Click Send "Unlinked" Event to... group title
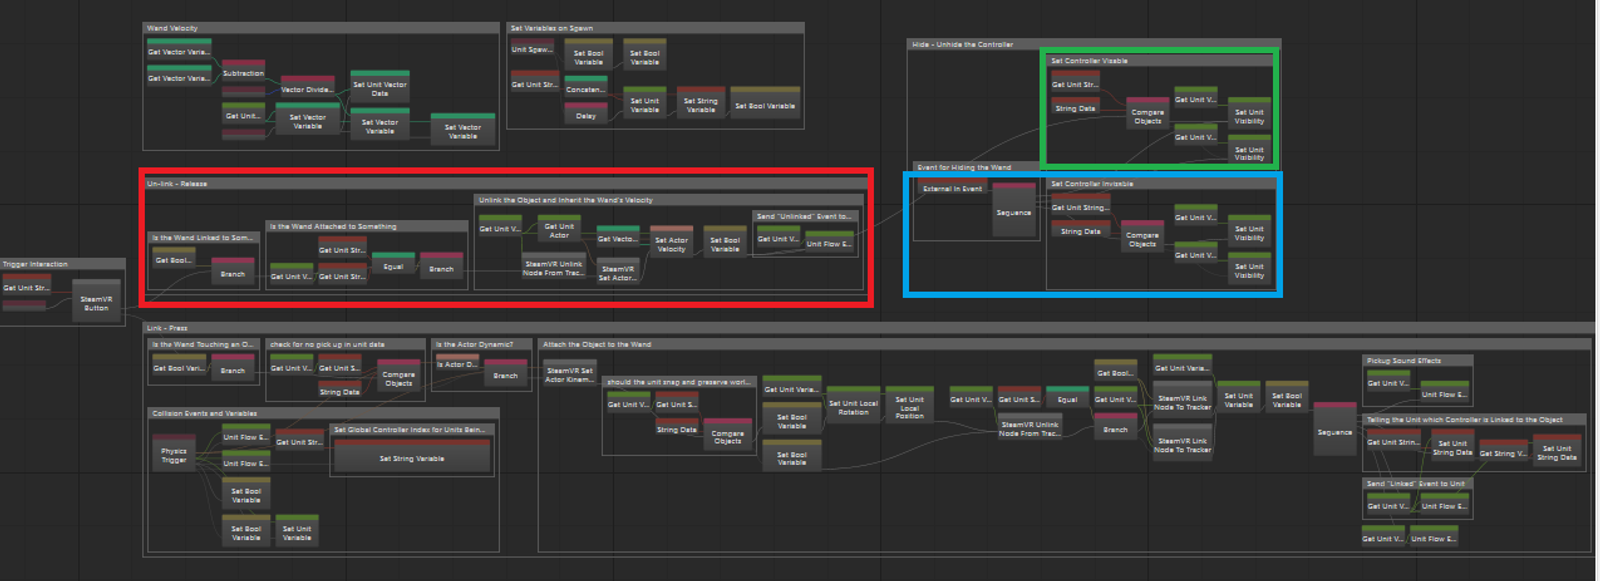Viewport: 1600px width, 581px height. pos(804,216)
